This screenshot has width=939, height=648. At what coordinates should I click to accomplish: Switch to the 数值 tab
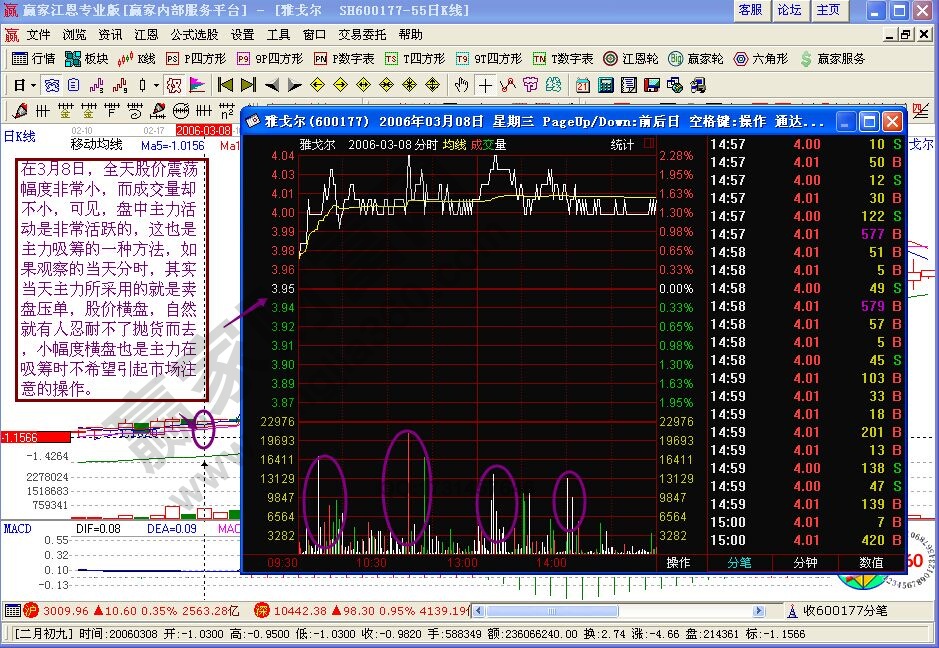pos(870,563)
